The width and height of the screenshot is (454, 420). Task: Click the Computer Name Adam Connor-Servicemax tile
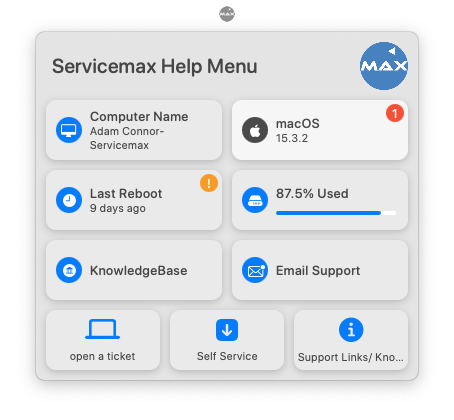click(x=134, y=130)
